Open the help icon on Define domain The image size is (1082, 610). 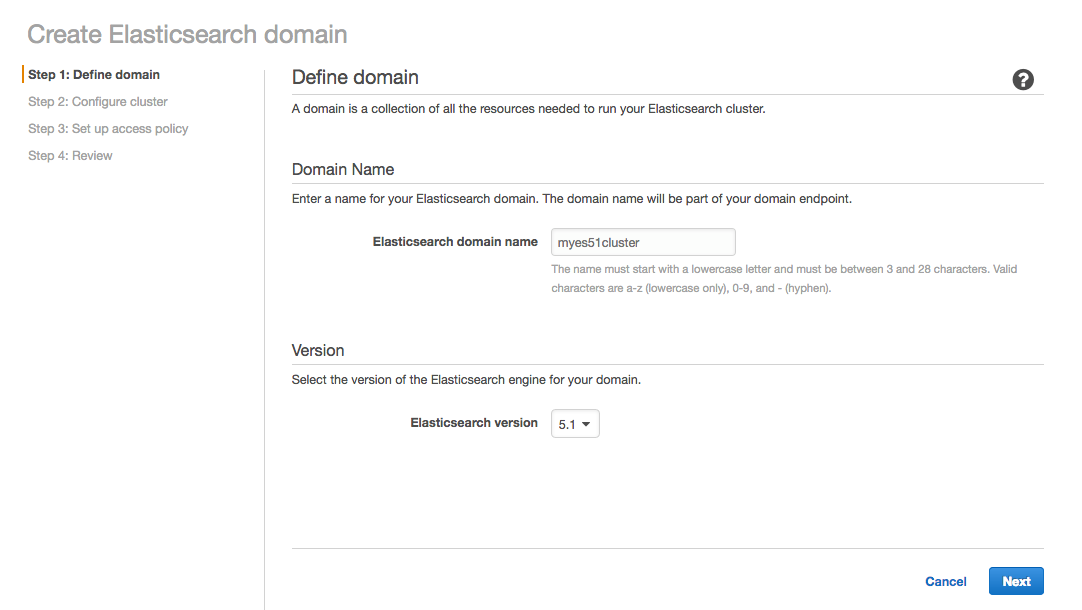(1023, 79)
